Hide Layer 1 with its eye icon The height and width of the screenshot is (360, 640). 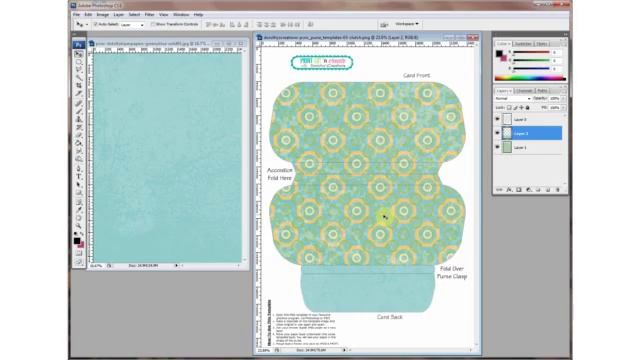click(x=498, y=147)
